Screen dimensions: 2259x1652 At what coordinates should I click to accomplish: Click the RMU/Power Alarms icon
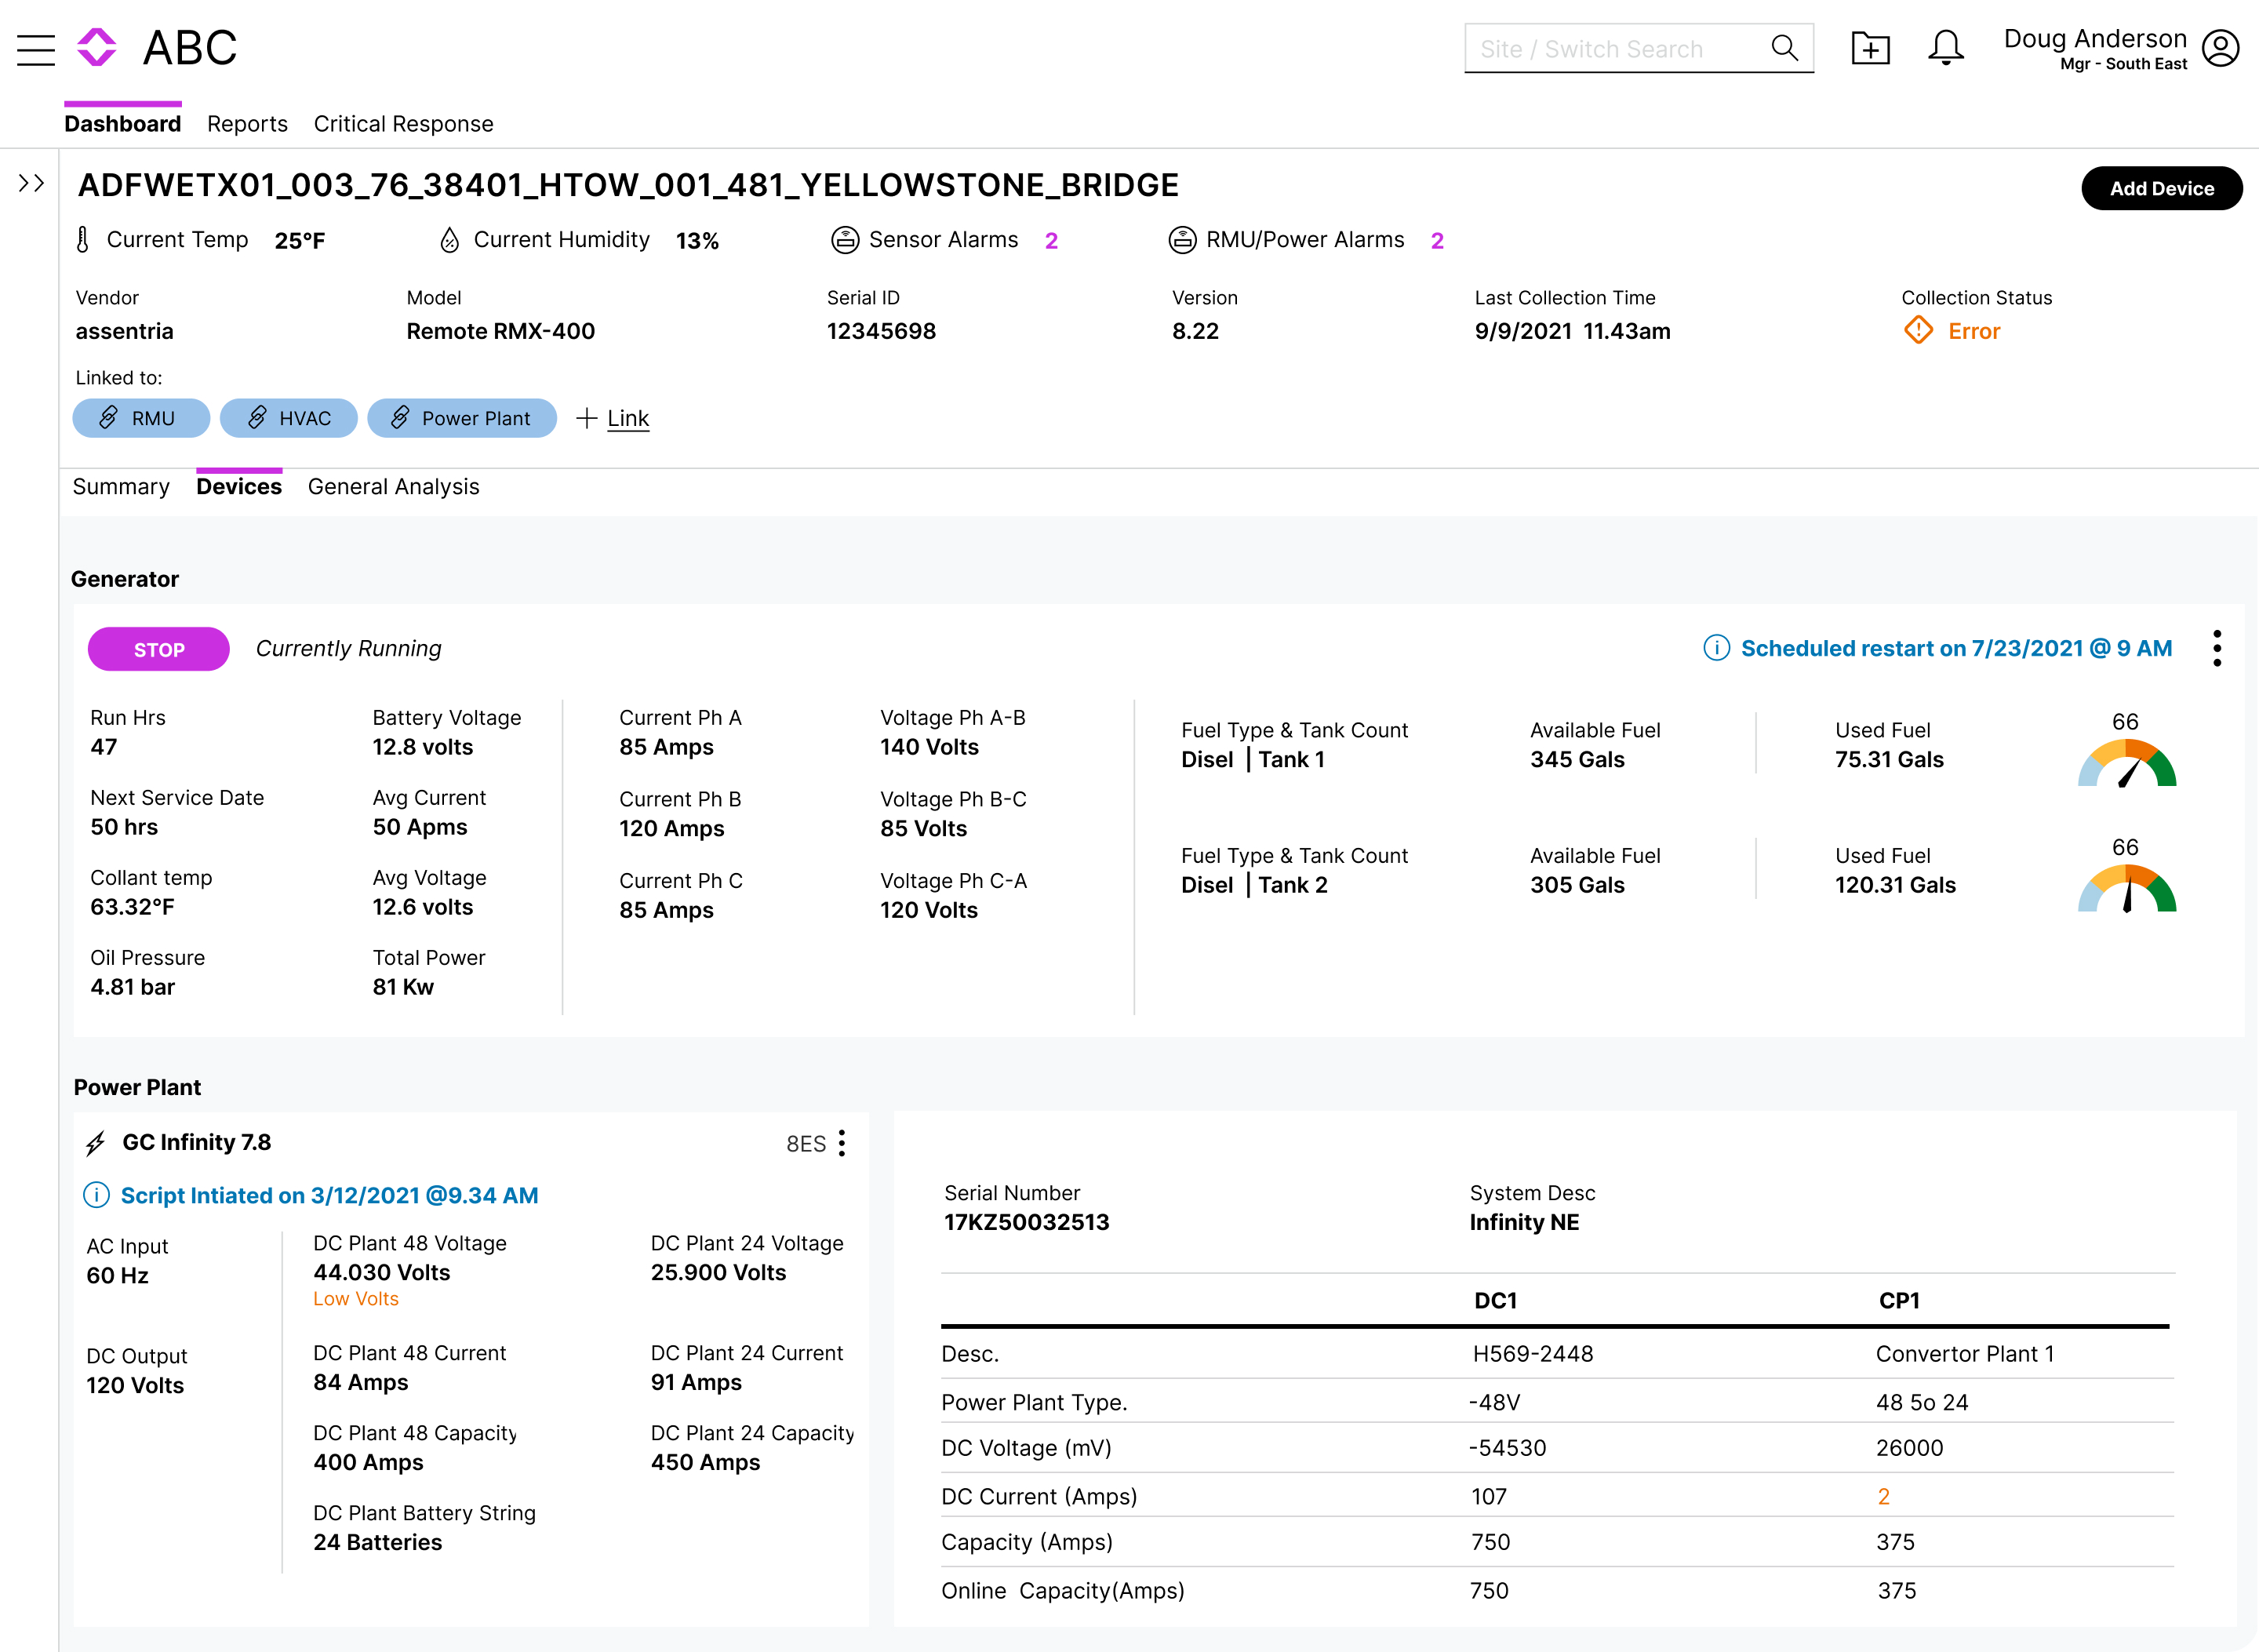[x=1182, y=240]
